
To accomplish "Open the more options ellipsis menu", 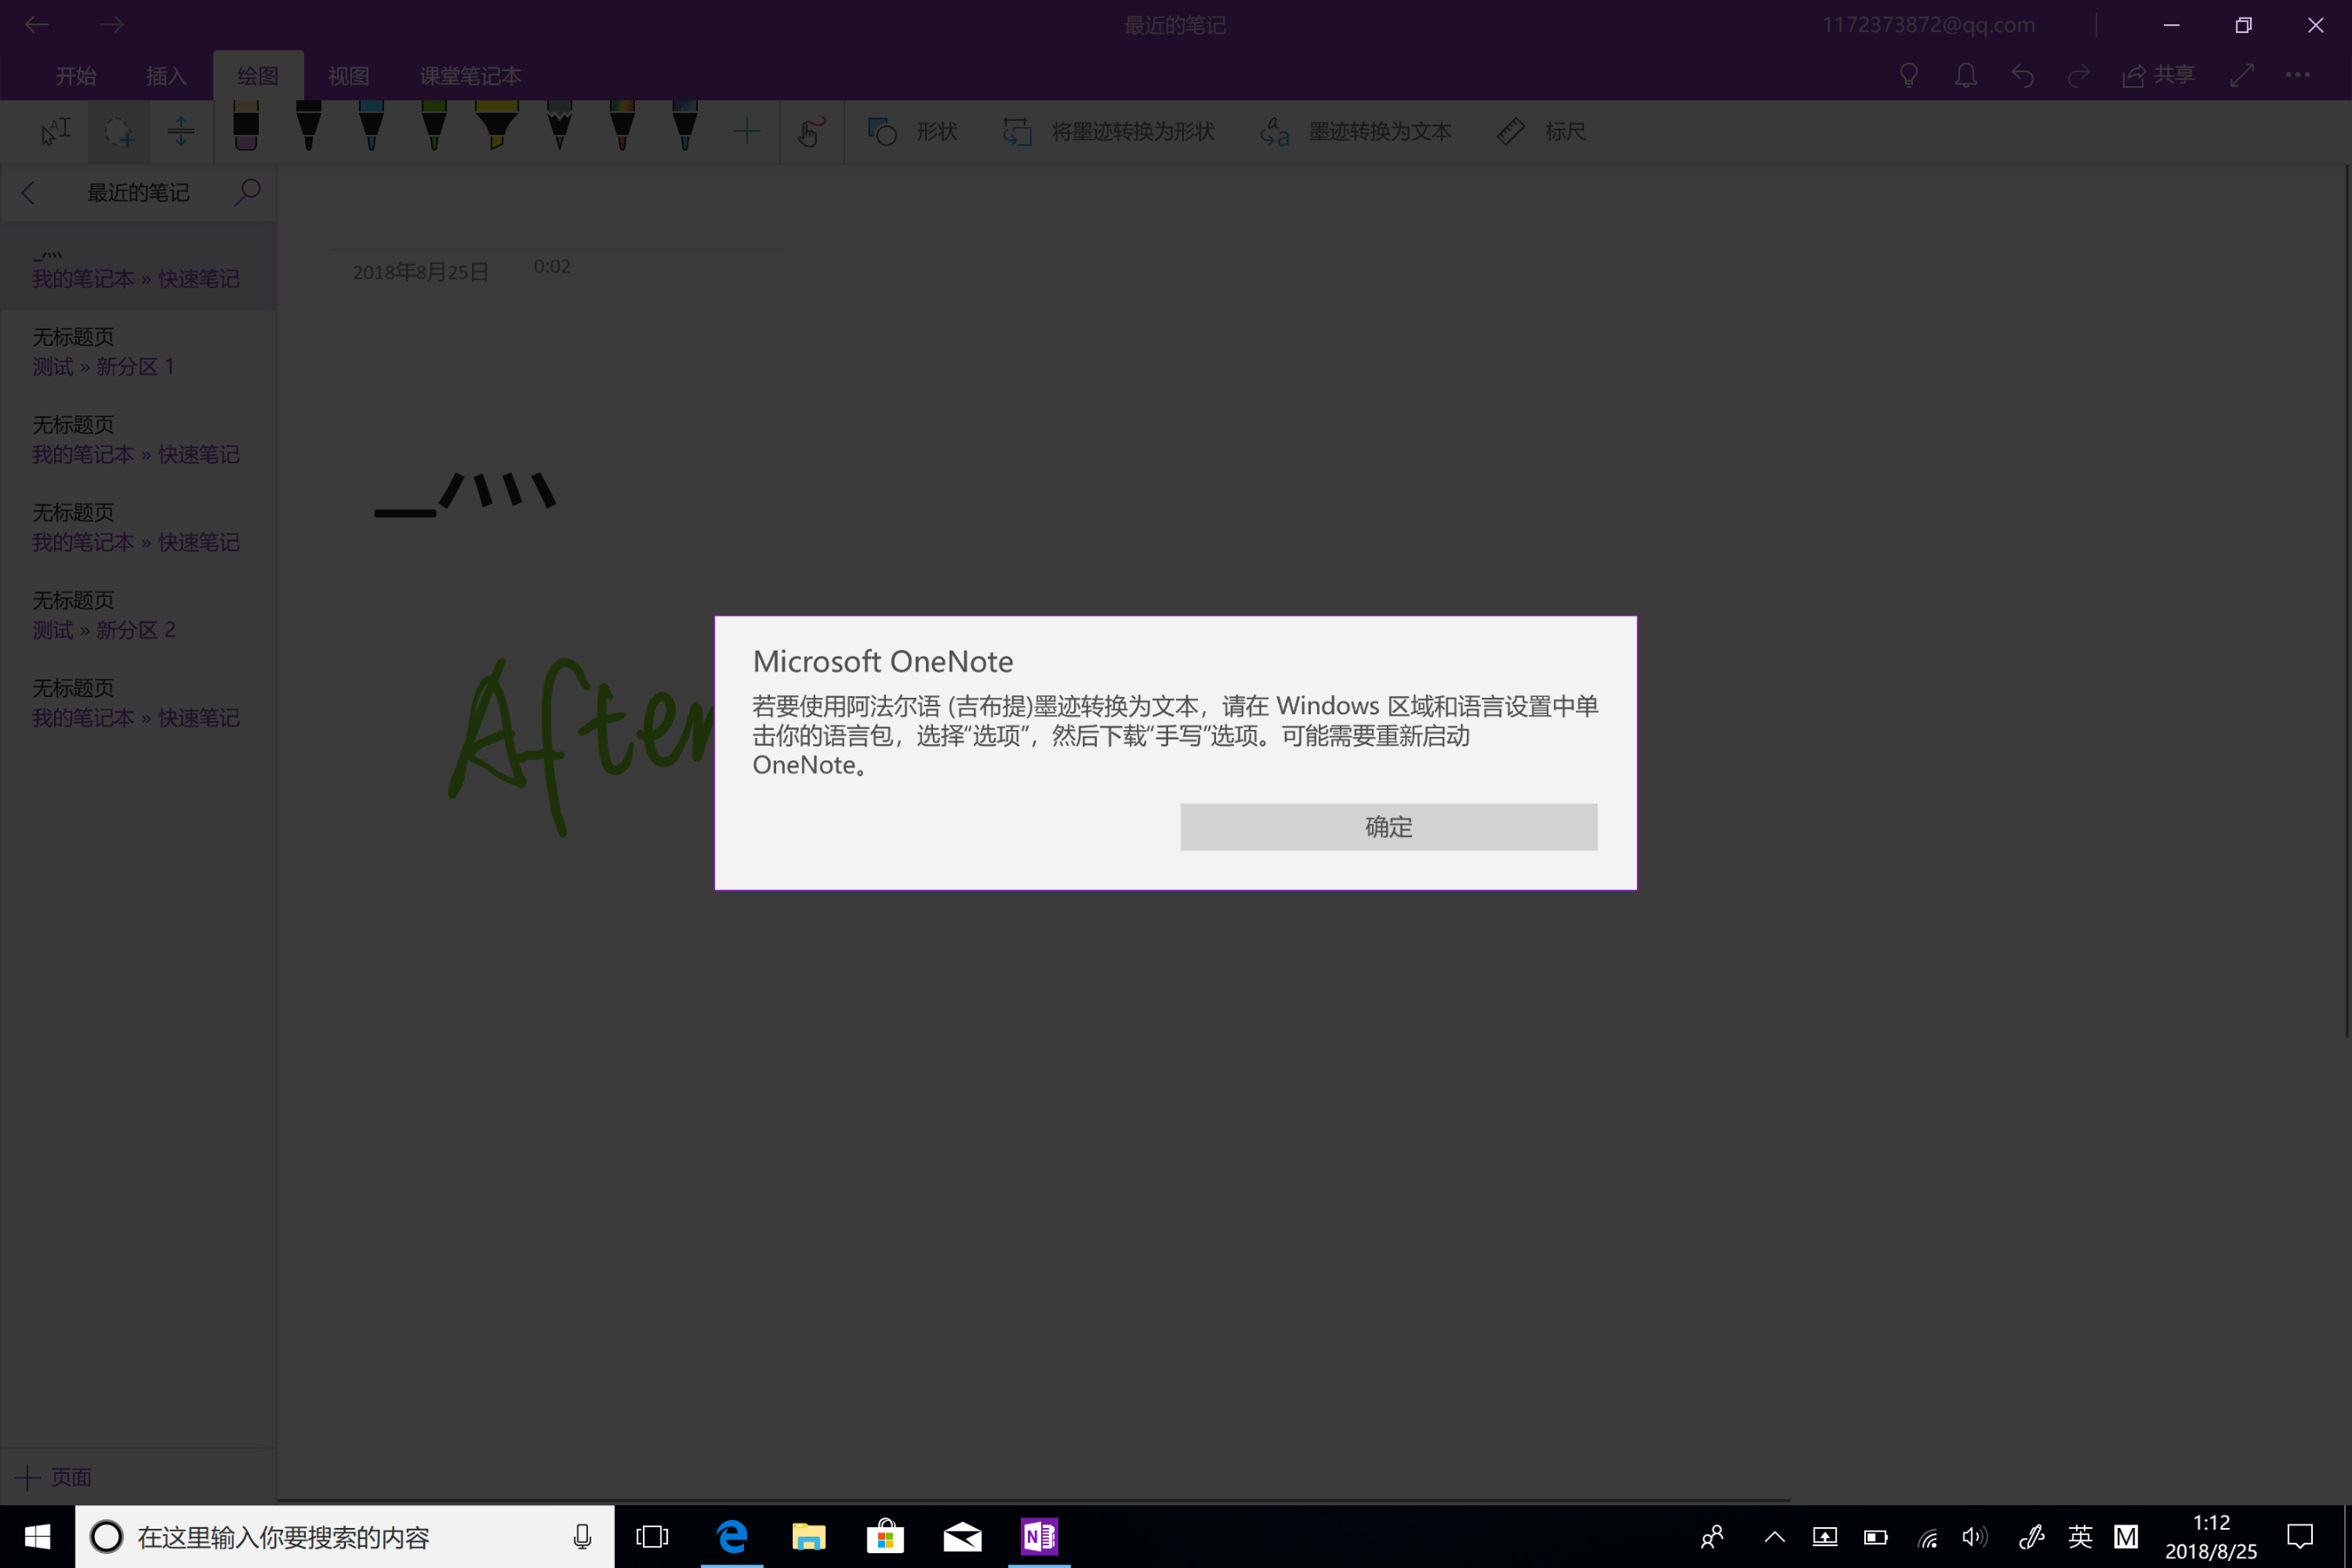I will point(2298,76).
